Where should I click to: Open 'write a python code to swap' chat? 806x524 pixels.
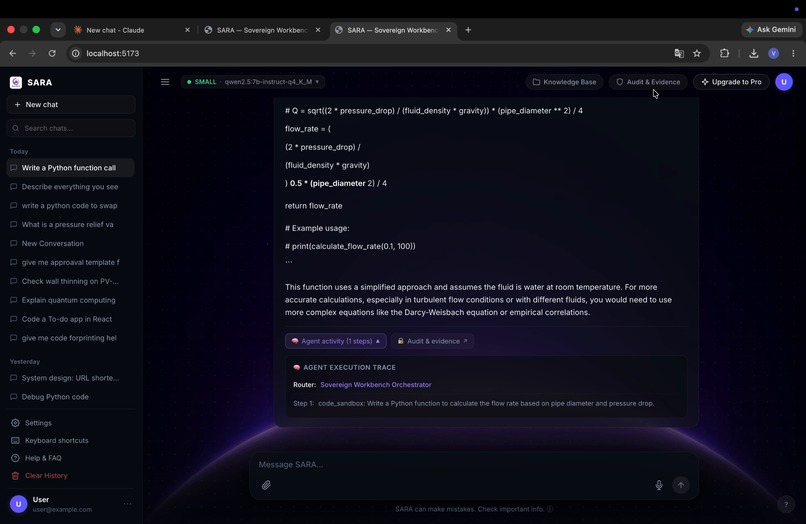click(71, 206)
